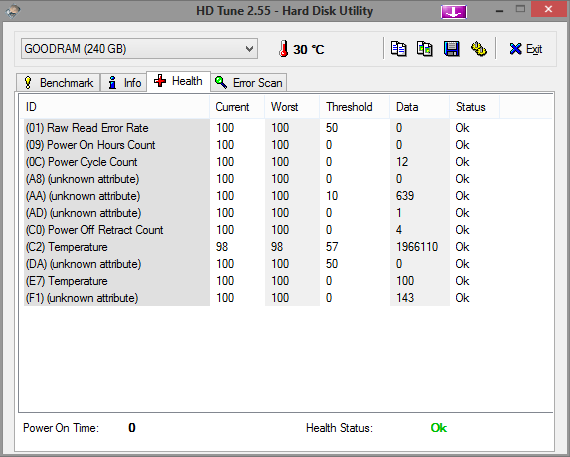
Task: Switch to the Error Scan tab
Action: 249,83
